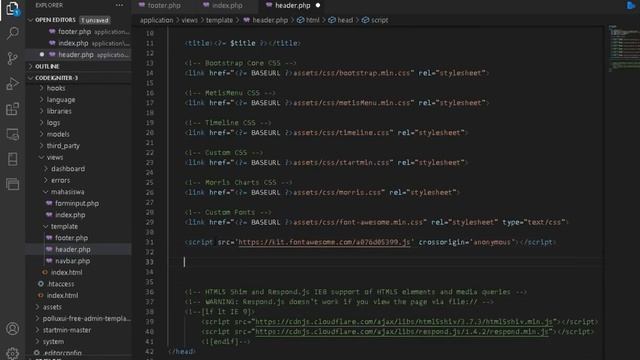This screenshot has width=640, height=360.
Task: Open the Extensions view icon
Action: [x=13, y=109]
